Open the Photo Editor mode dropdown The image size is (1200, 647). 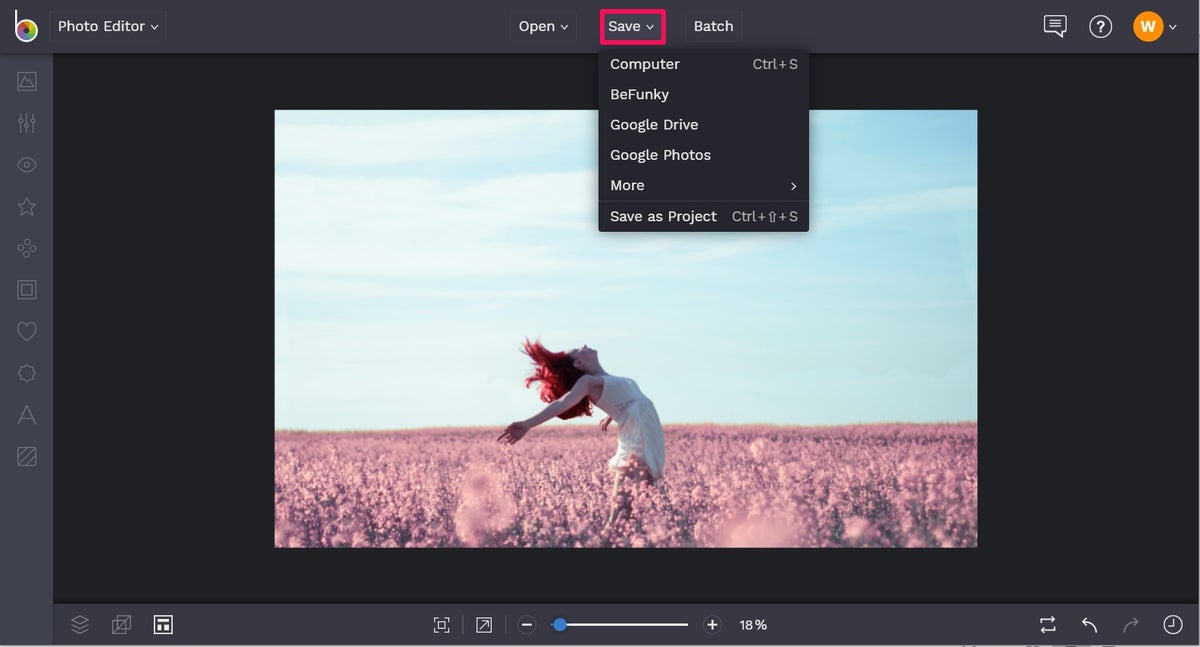107,26
